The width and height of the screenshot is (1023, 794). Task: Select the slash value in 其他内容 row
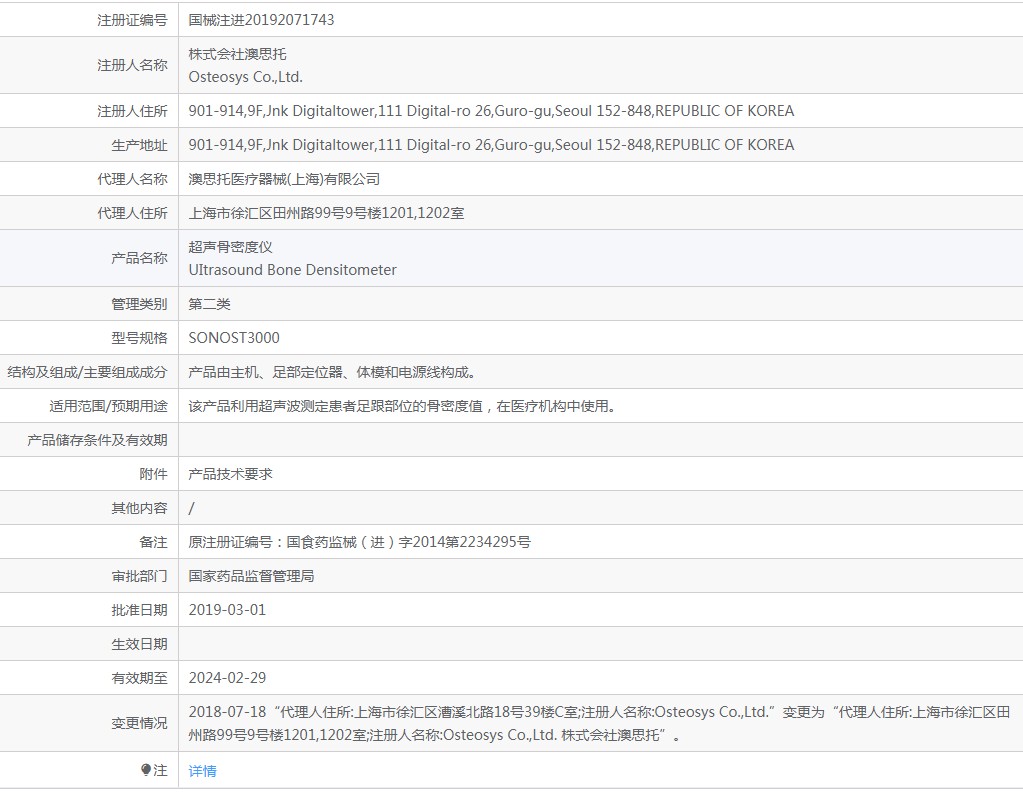pyautogui.click(x=191, y=508)
